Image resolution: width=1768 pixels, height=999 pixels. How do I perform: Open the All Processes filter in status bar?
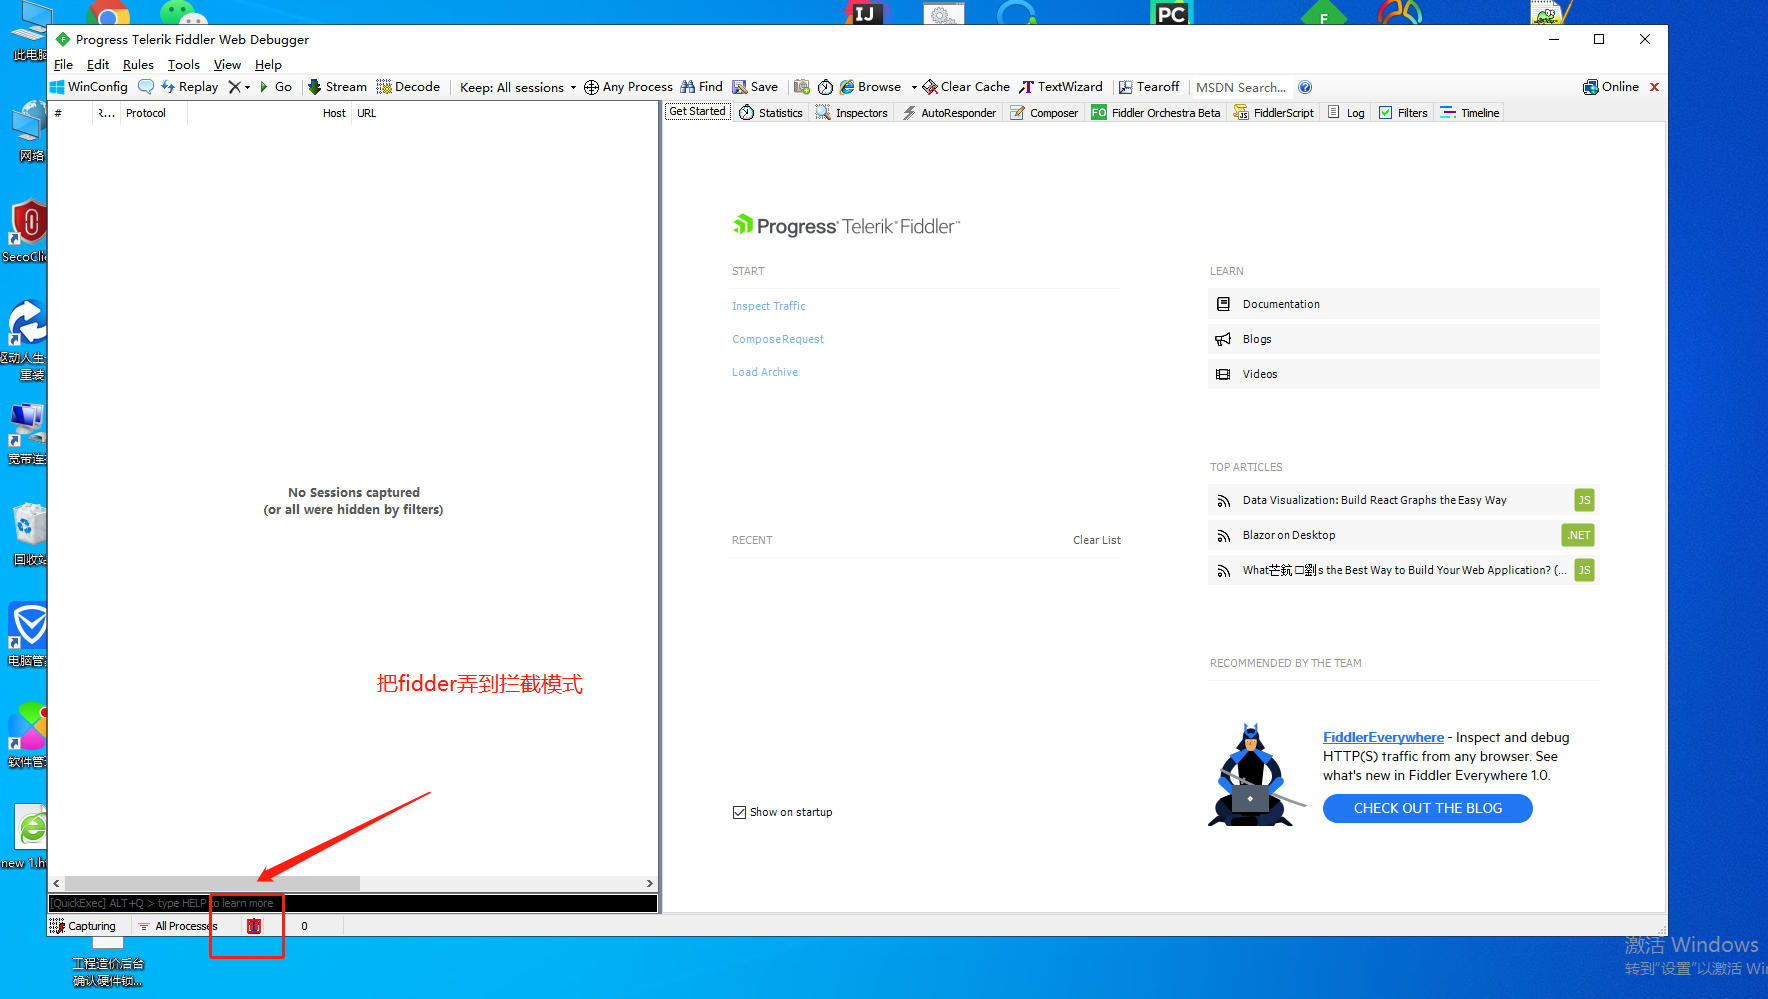pyautogui.click(x=178, y=926)
